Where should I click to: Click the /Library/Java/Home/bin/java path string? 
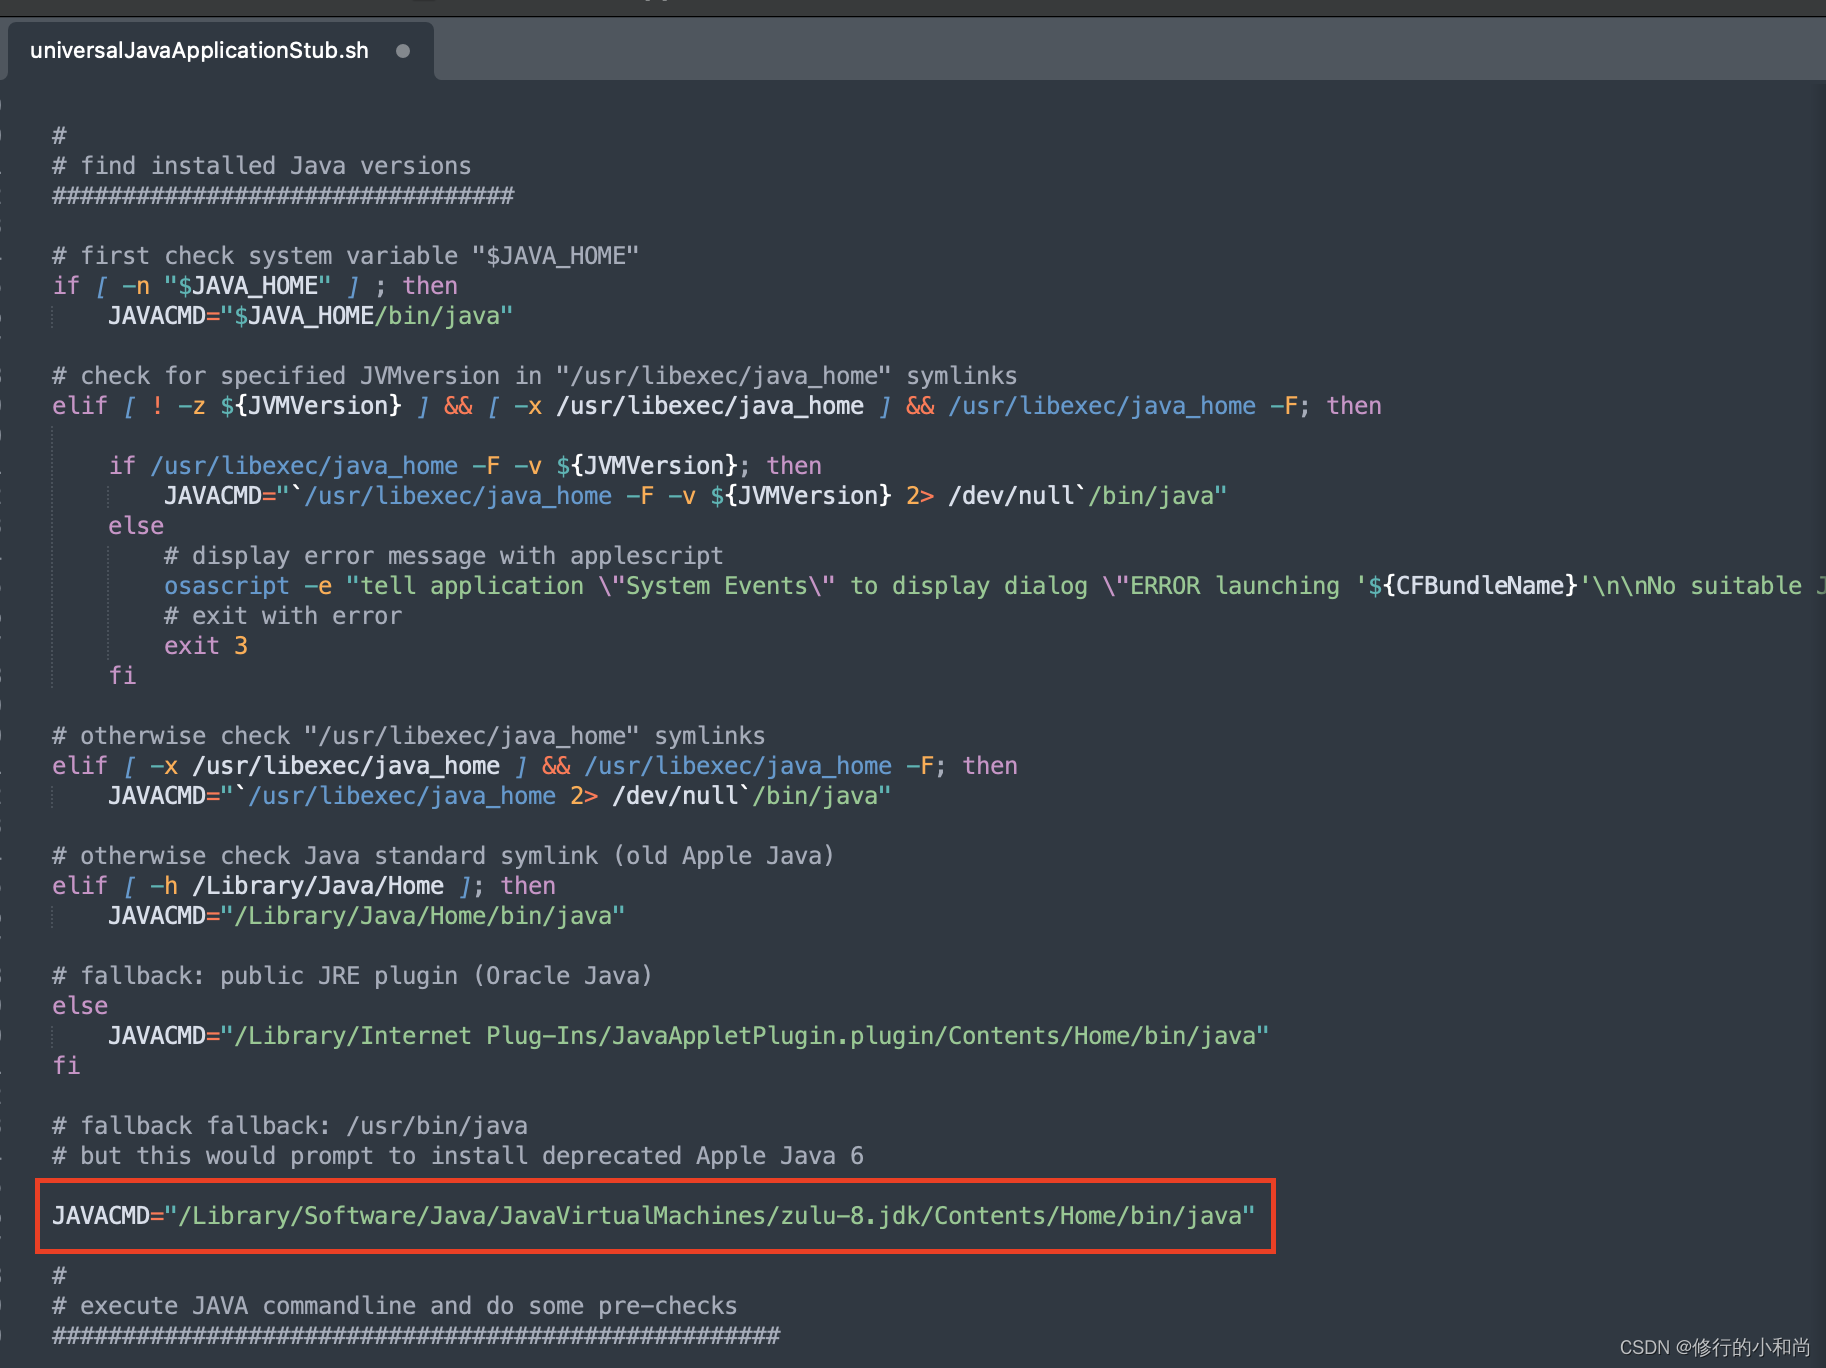[x=425, y=915]
